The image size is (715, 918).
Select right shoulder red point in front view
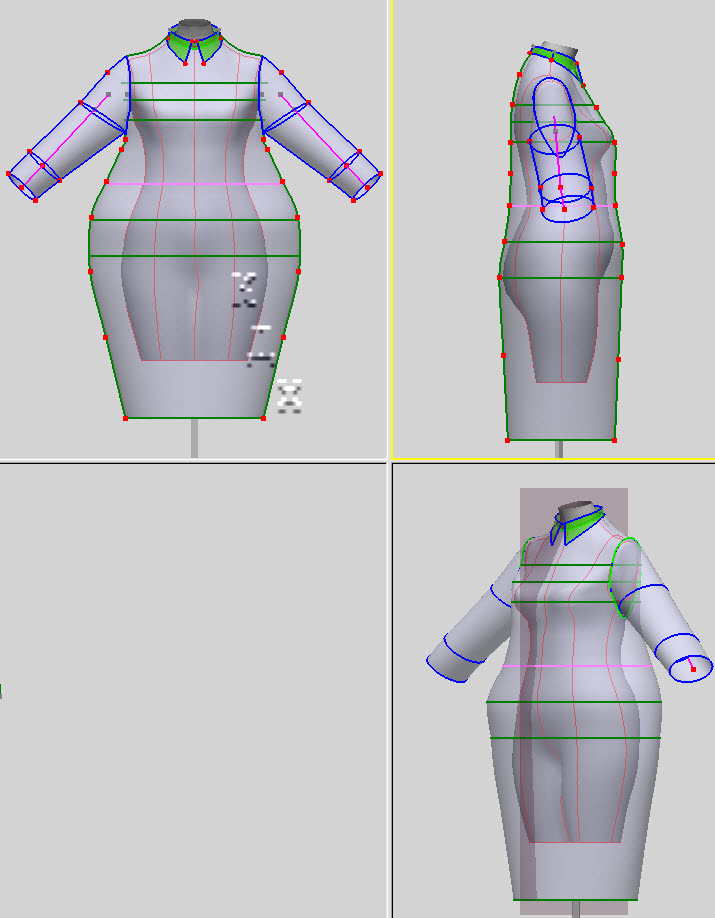281,73
